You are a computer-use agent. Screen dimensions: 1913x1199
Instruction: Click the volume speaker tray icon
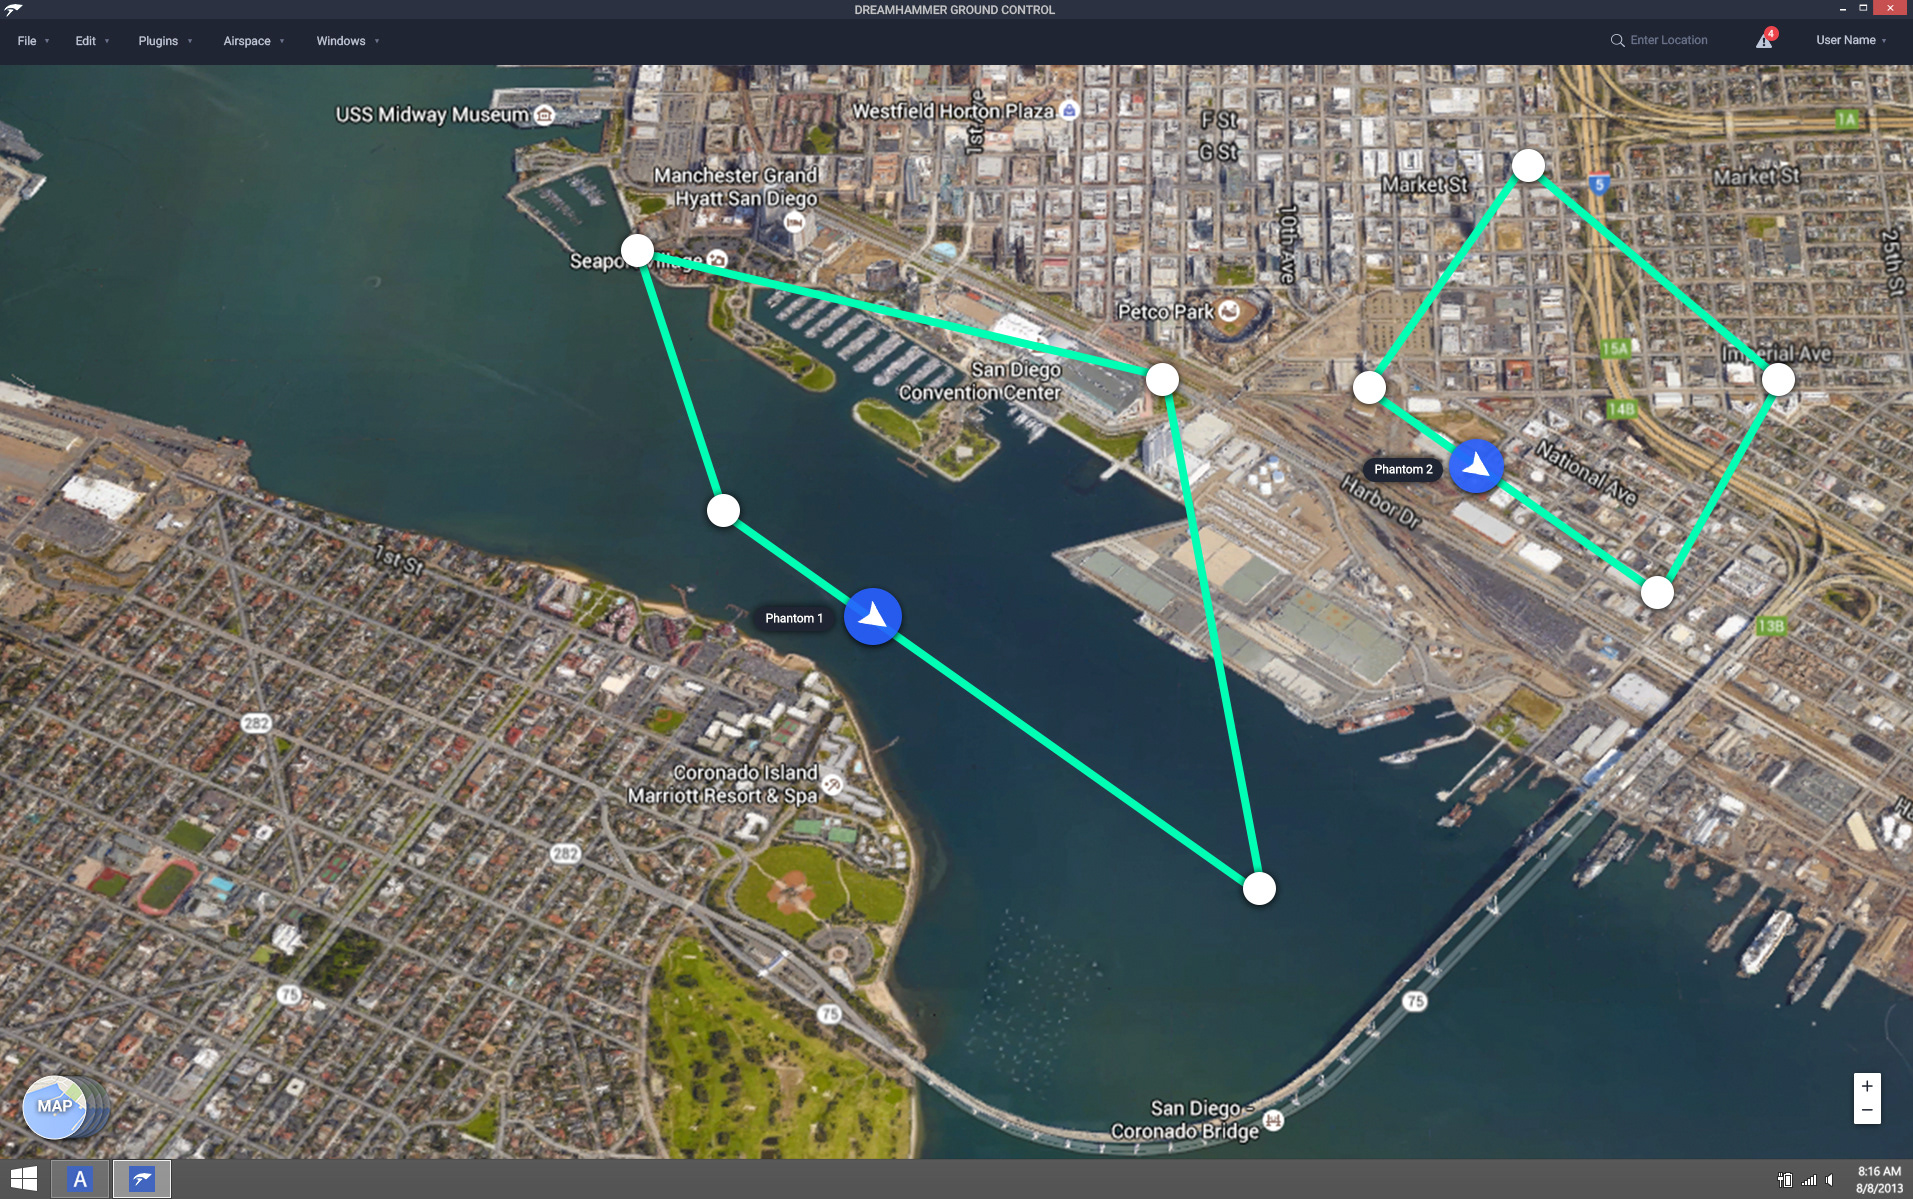[1830, 1180]
